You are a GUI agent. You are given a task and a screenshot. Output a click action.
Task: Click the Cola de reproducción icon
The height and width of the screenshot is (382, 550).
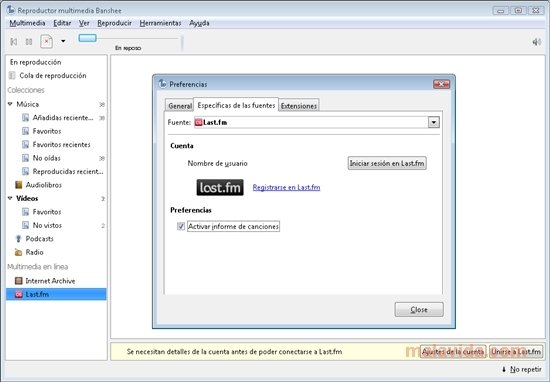(12, 75)
